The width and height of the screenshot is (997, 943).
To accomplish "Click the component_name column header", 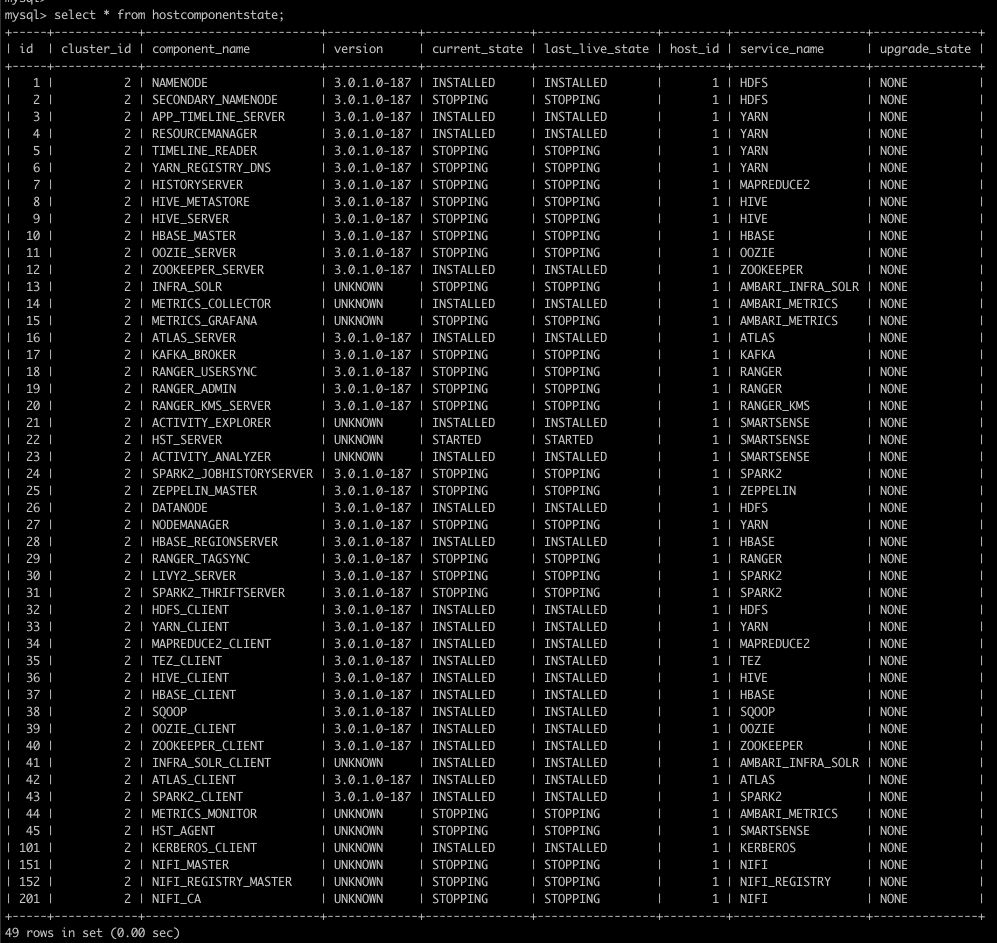I will click(x=201, y=49).
